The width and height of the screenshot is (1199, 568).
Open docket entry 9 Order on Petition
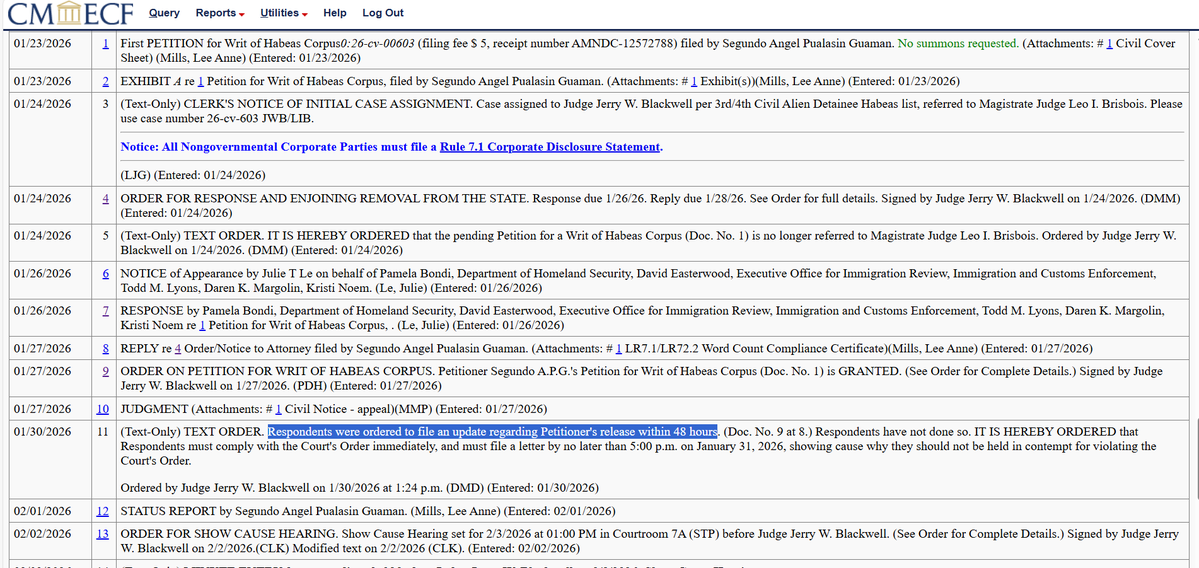point(106,372)
